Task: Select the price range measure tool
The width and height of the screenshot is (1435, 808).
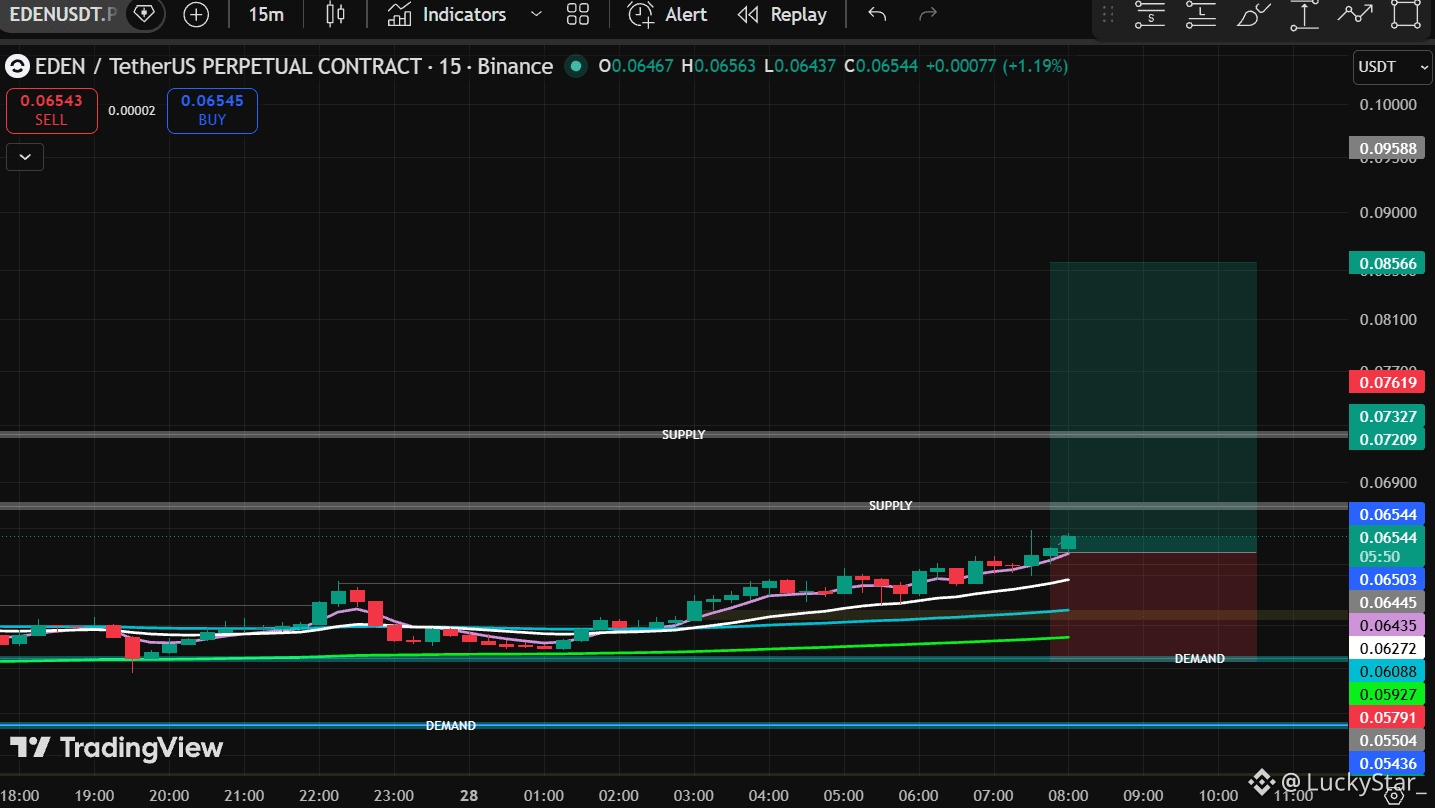Action: [1304, 14]
